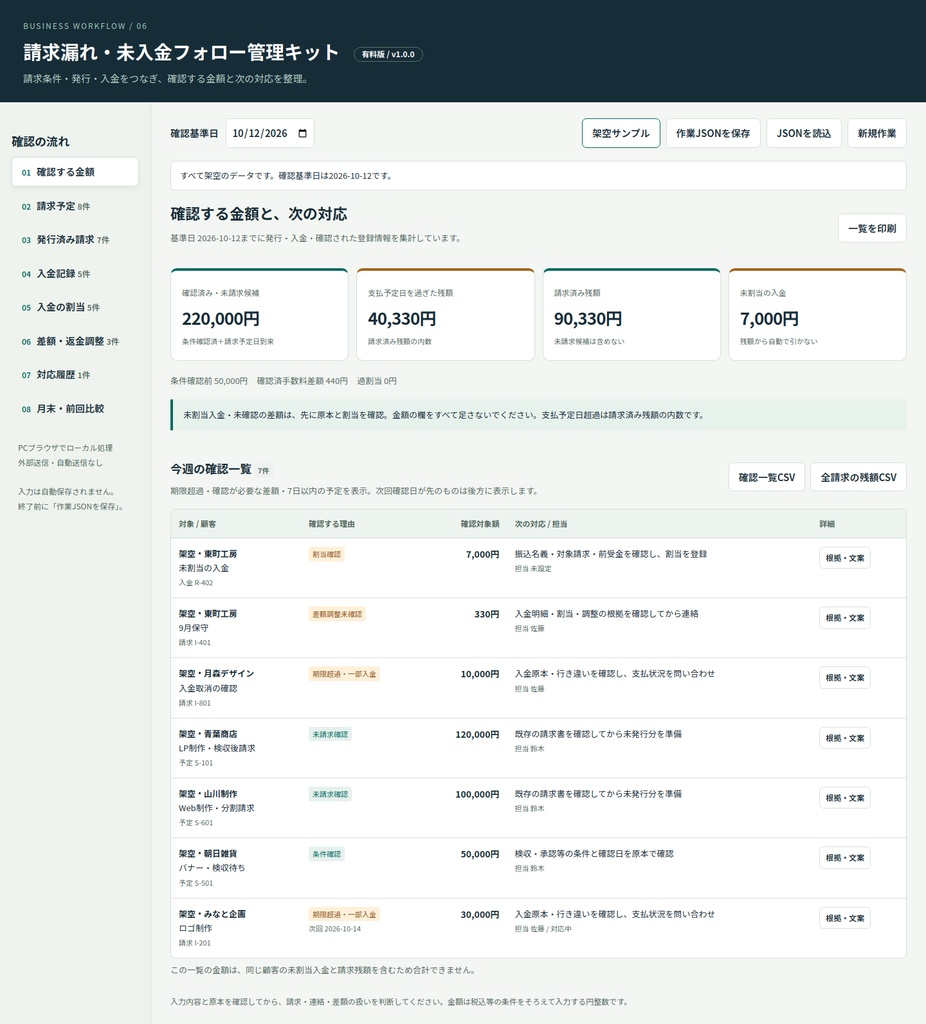Click the 架空・青葉商店 customer name
Image resolution: width=926 pixels, height=1024 pixels.
208,734
